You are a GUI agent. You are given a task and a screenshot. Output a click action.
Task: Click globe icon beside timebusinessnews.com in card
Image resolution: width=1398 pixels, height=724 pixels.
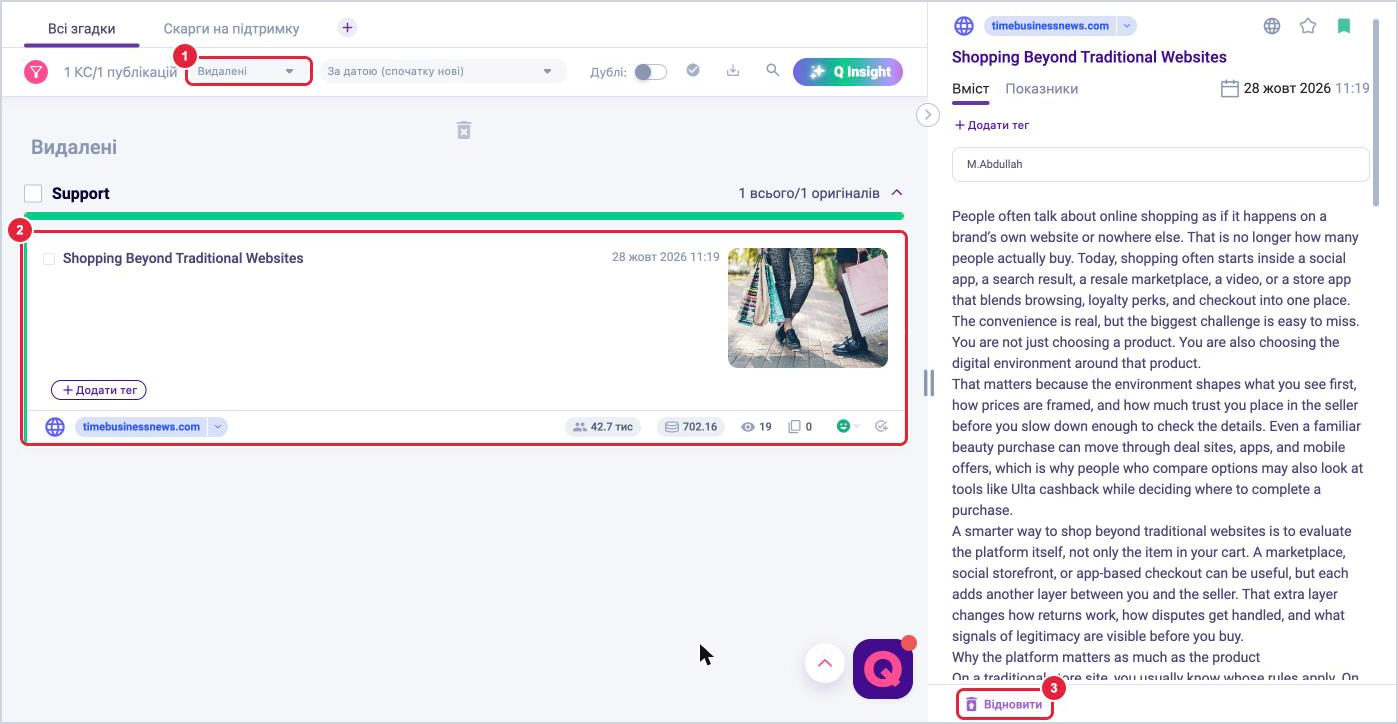pos(55,427)
